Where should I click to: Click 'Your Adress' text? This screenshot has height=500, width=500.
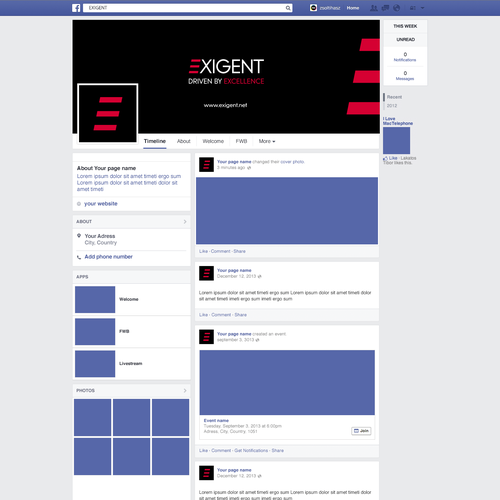coord(100,236)
